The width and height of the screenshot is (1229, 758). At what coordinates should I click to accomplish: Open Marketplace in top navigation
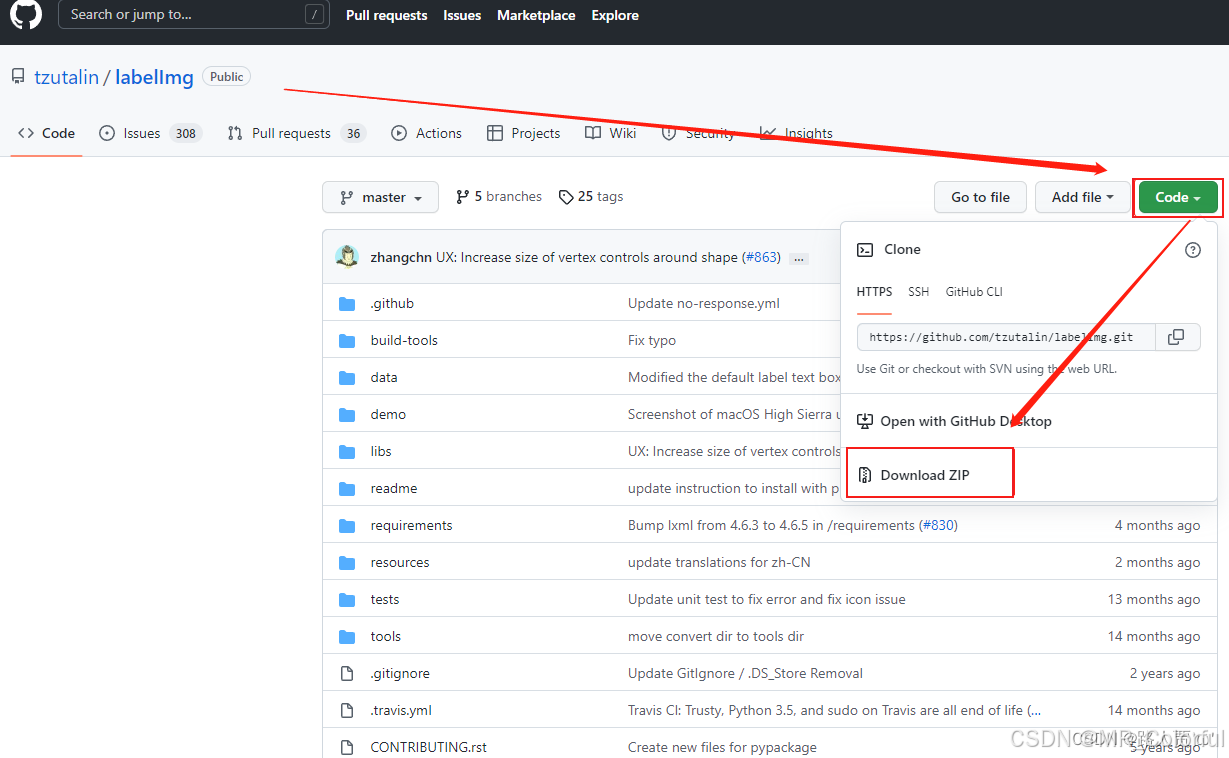coord(536,15)
